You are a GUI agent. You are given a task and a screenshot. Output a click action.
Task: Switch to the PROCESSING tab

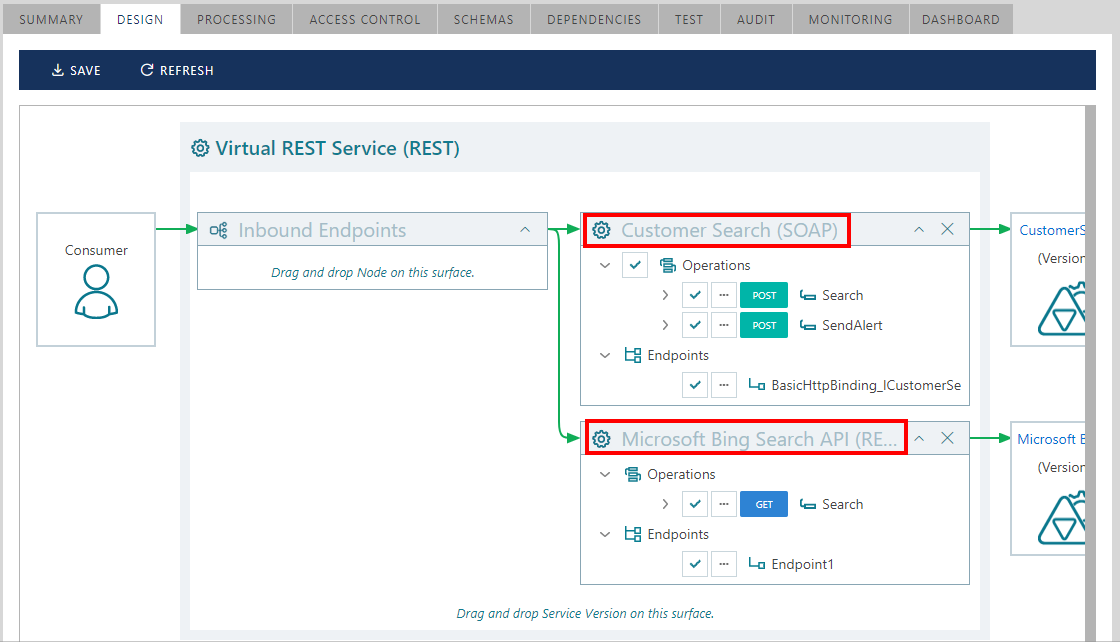click(x=236, y=19)
